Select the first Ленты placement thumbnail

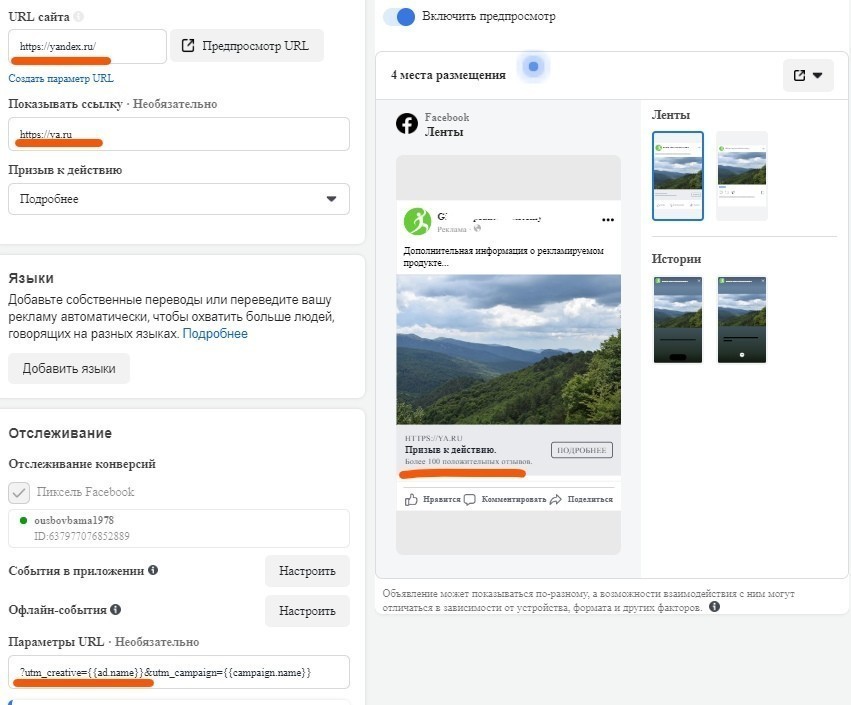(x=678, y=176)
